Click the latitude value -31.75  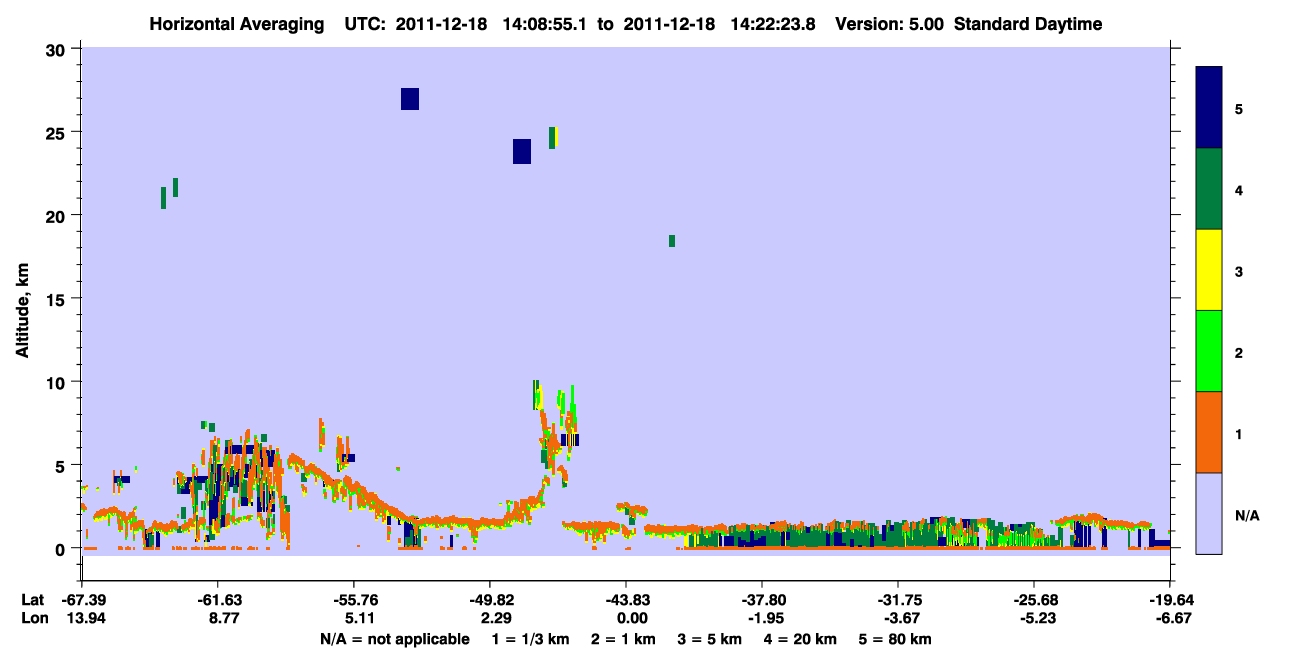click(x=899, y=600)
